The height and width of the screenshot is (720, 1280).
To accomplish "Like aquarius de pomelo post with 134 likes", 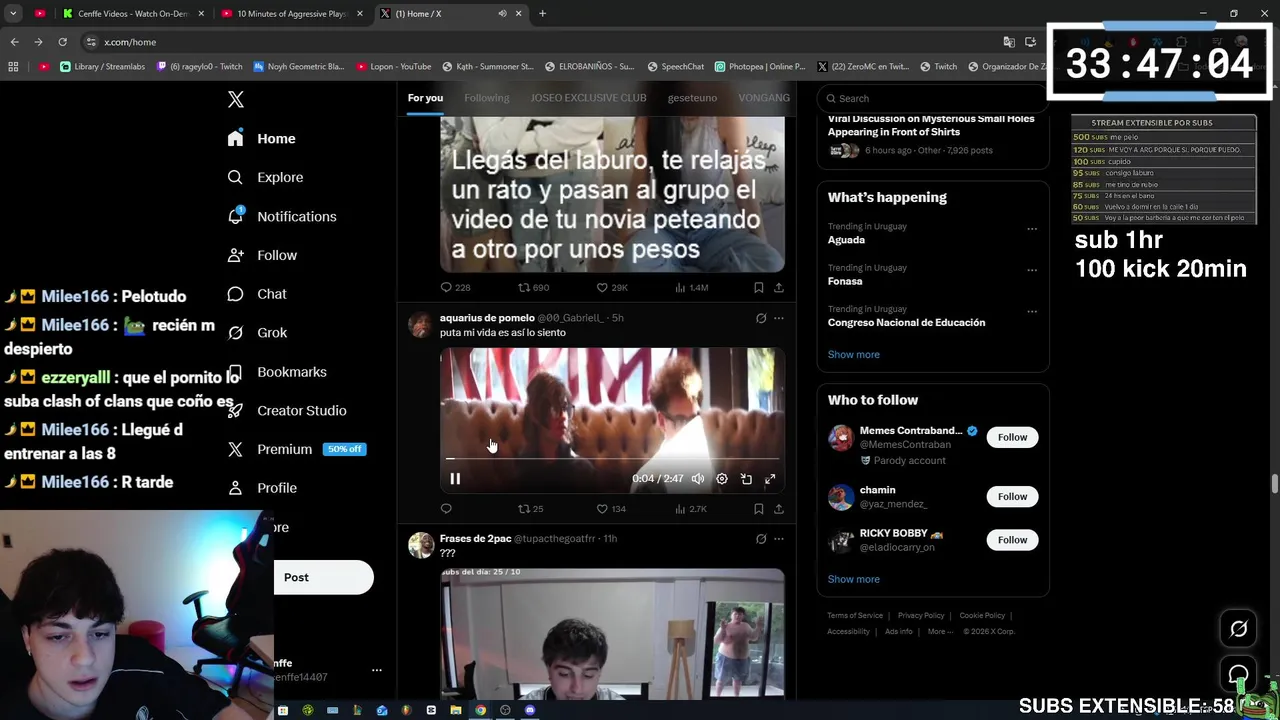I will click(611, 508).
